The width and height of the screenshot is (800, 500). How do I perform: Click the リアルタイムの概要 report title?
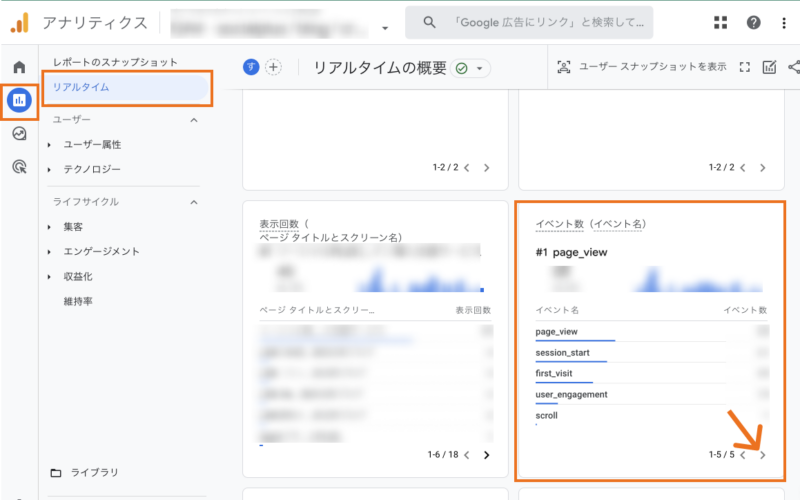pyautogui.click(x=380, y=68)
